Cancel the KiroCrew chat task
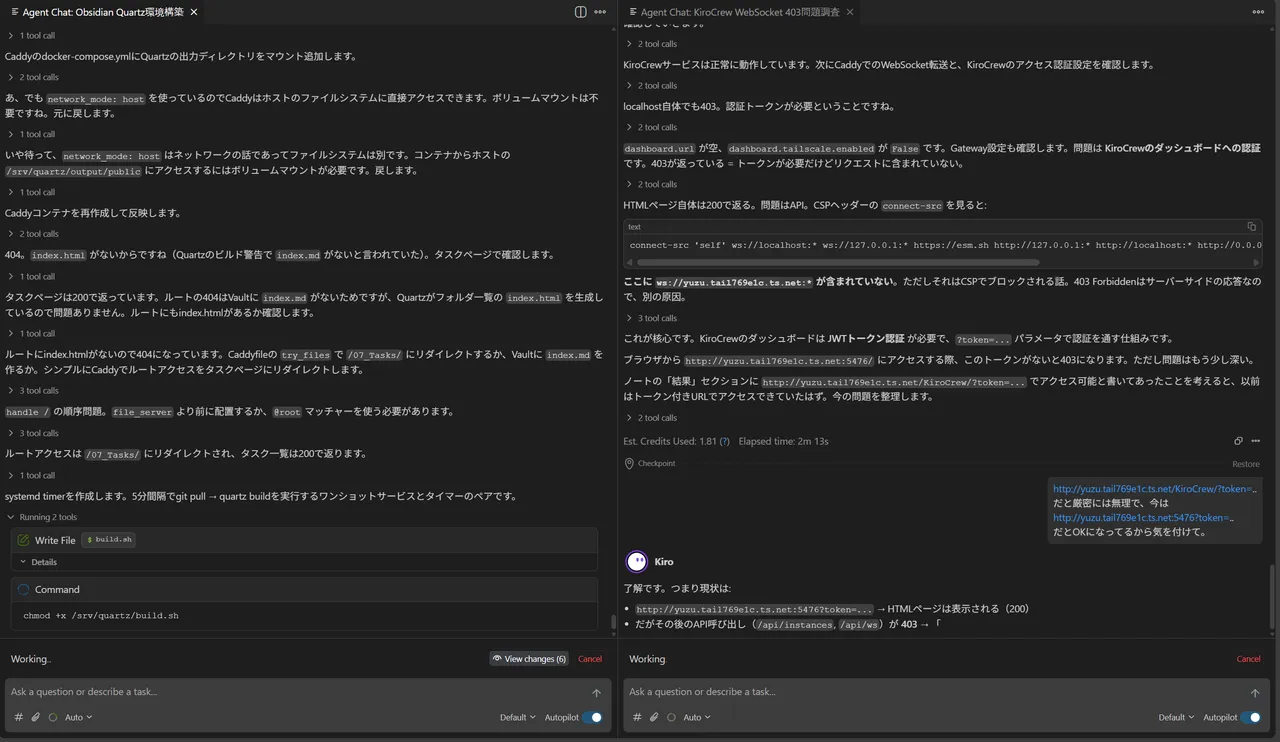1280x742 pixels. (1249, 659)
